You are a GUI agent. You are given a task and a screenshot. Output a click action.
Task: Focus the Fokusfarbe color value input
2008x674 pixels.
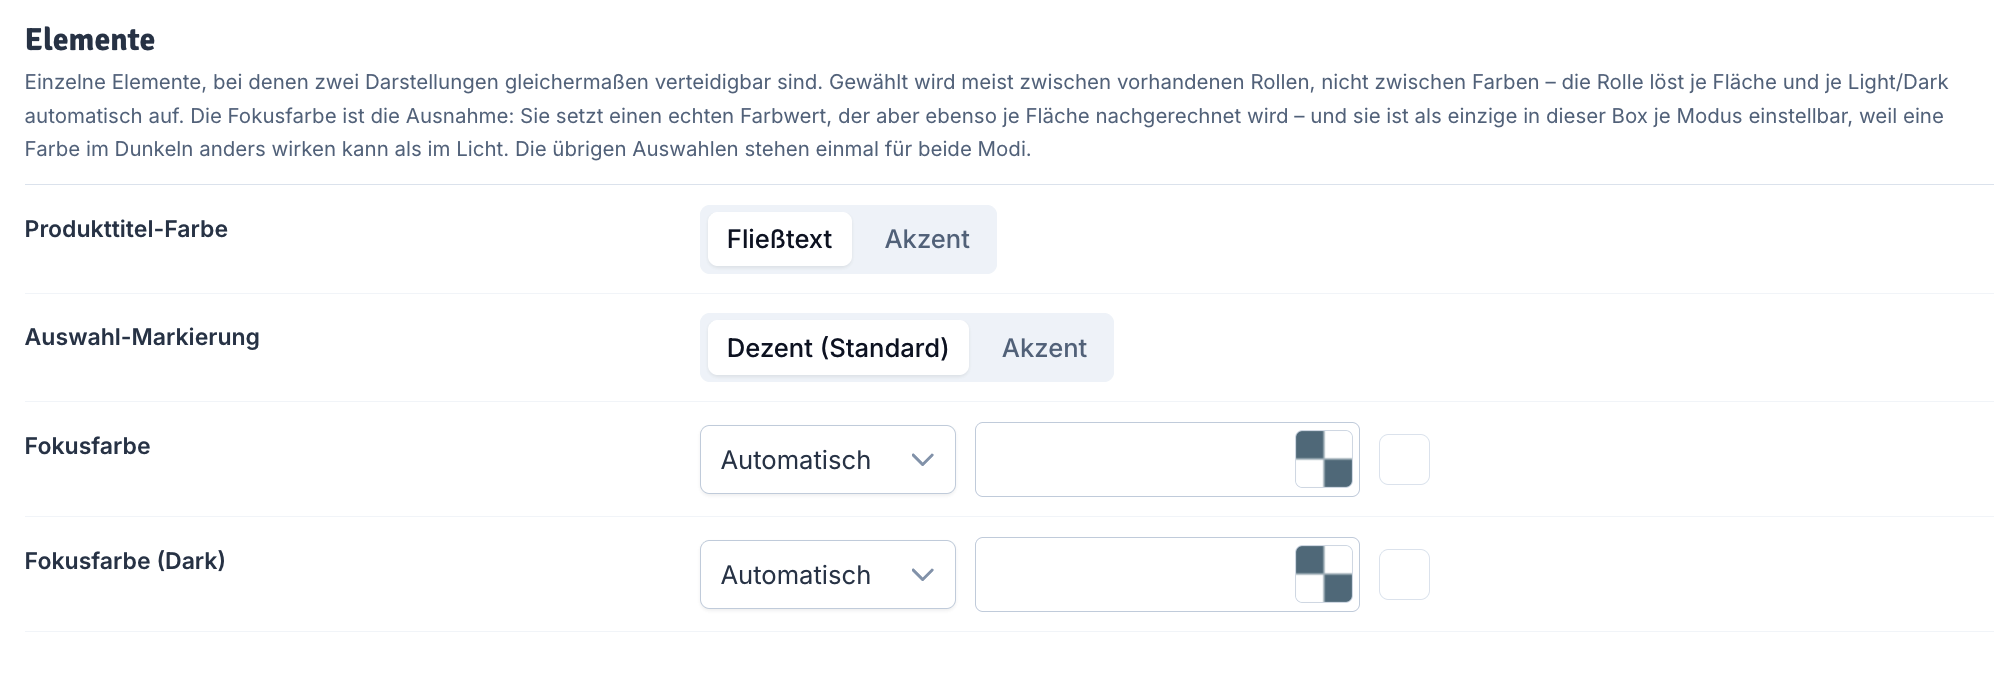tap(1134, 460)
